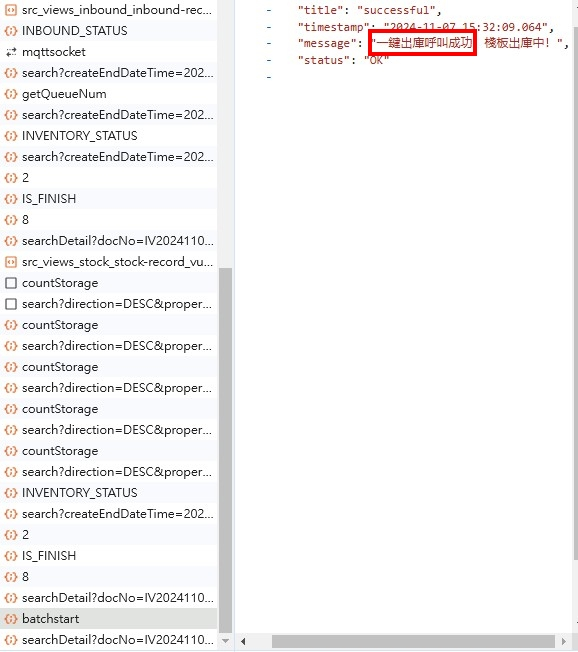Image resolution: width=578 pixels, height=652 pixels.
Task: Collapse the "title" line dash marker
Action: click(x=269, y=10)
